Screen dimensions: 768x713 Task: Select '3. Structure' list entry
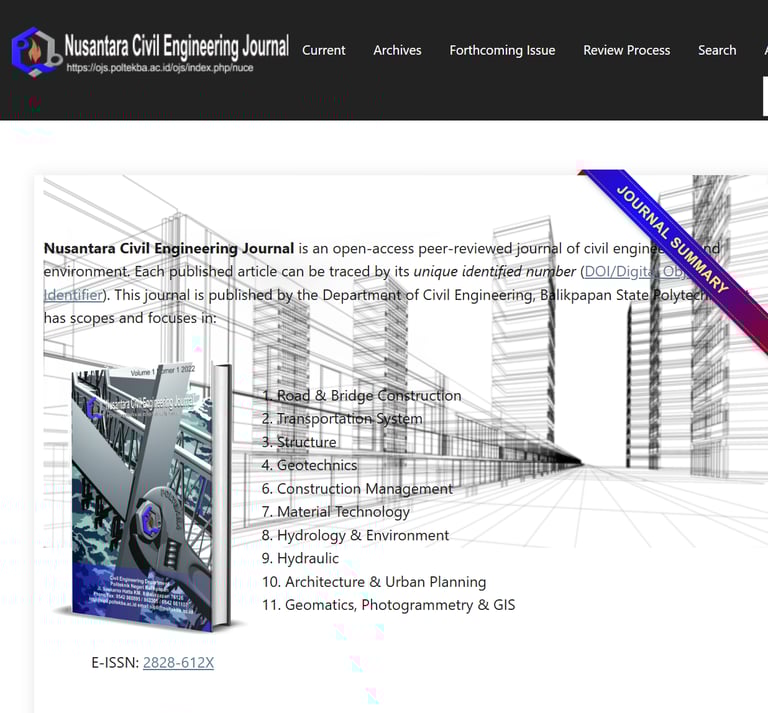(299, 442)
